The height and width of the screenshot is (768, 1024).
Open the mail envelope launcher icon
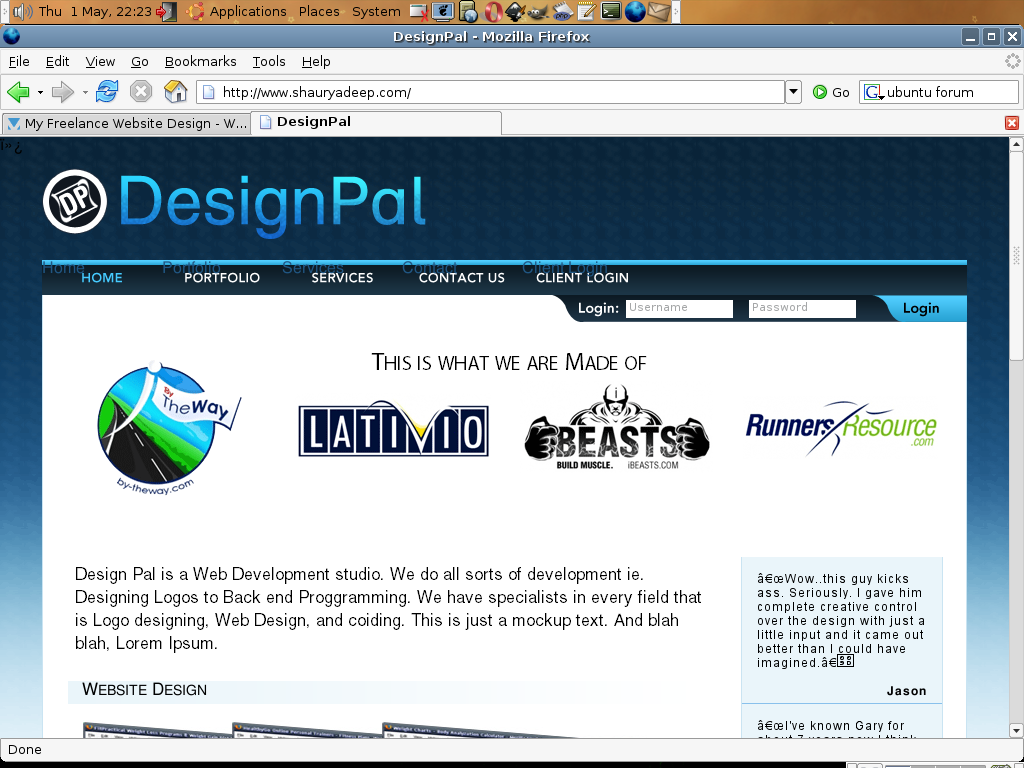point(659,12)
